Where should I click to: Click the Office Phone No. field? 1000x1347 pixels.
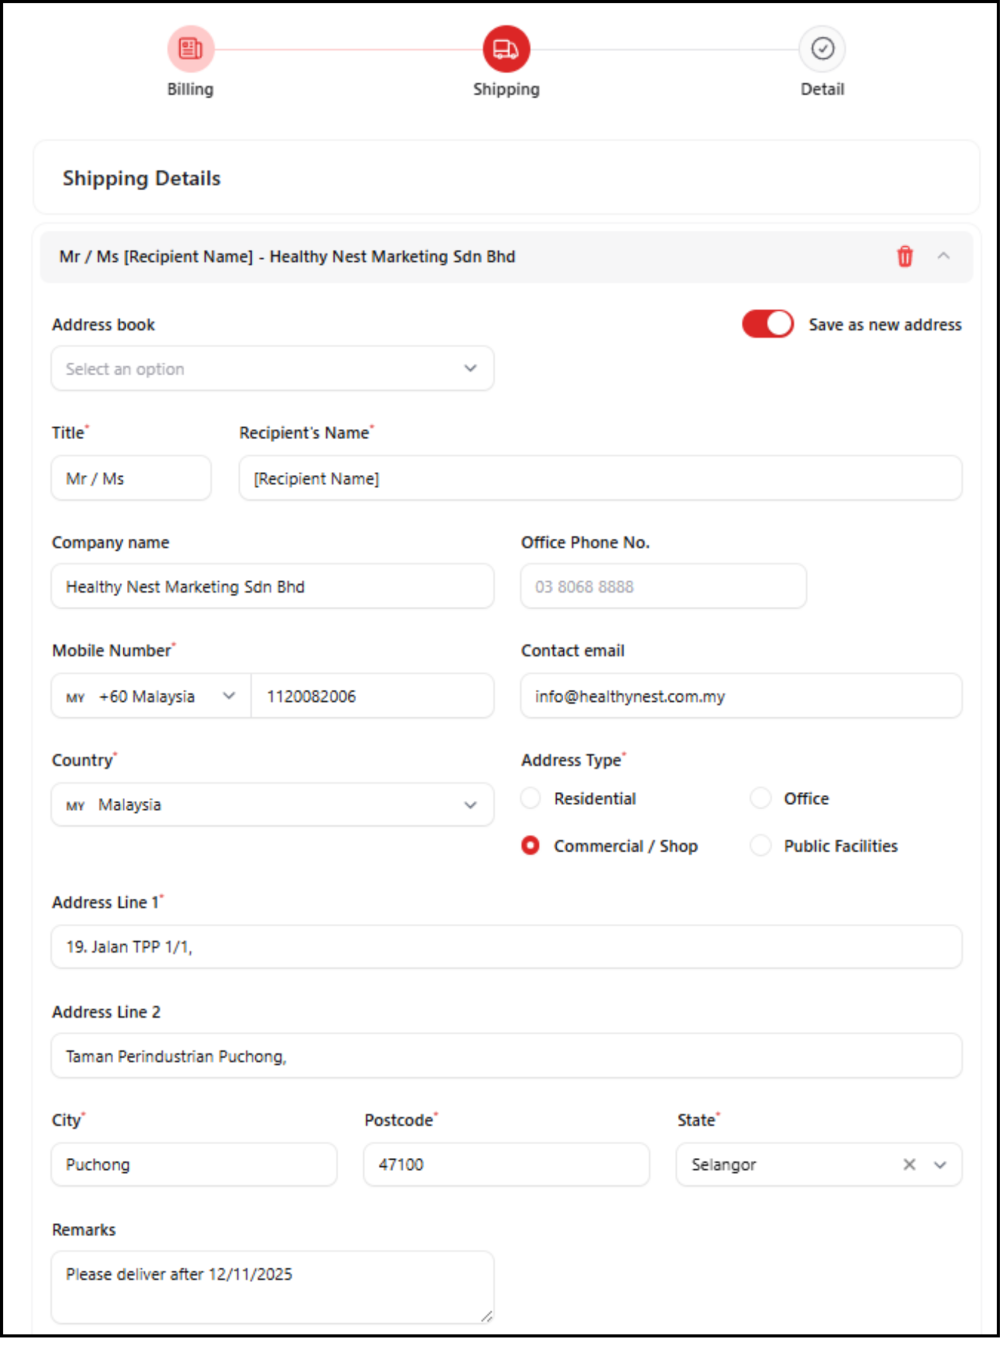[663, 586]
